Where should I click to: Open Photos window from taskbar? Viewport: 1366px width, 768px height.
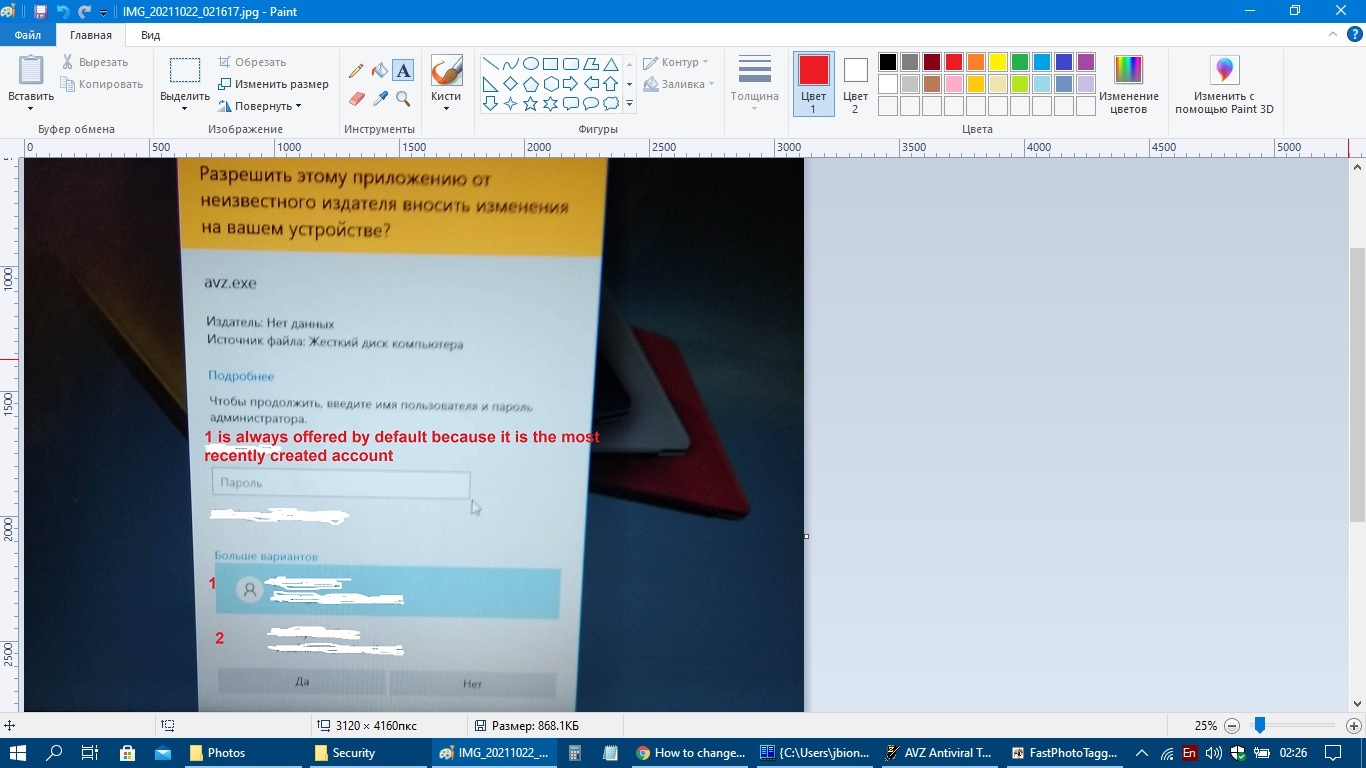(242, 753)
